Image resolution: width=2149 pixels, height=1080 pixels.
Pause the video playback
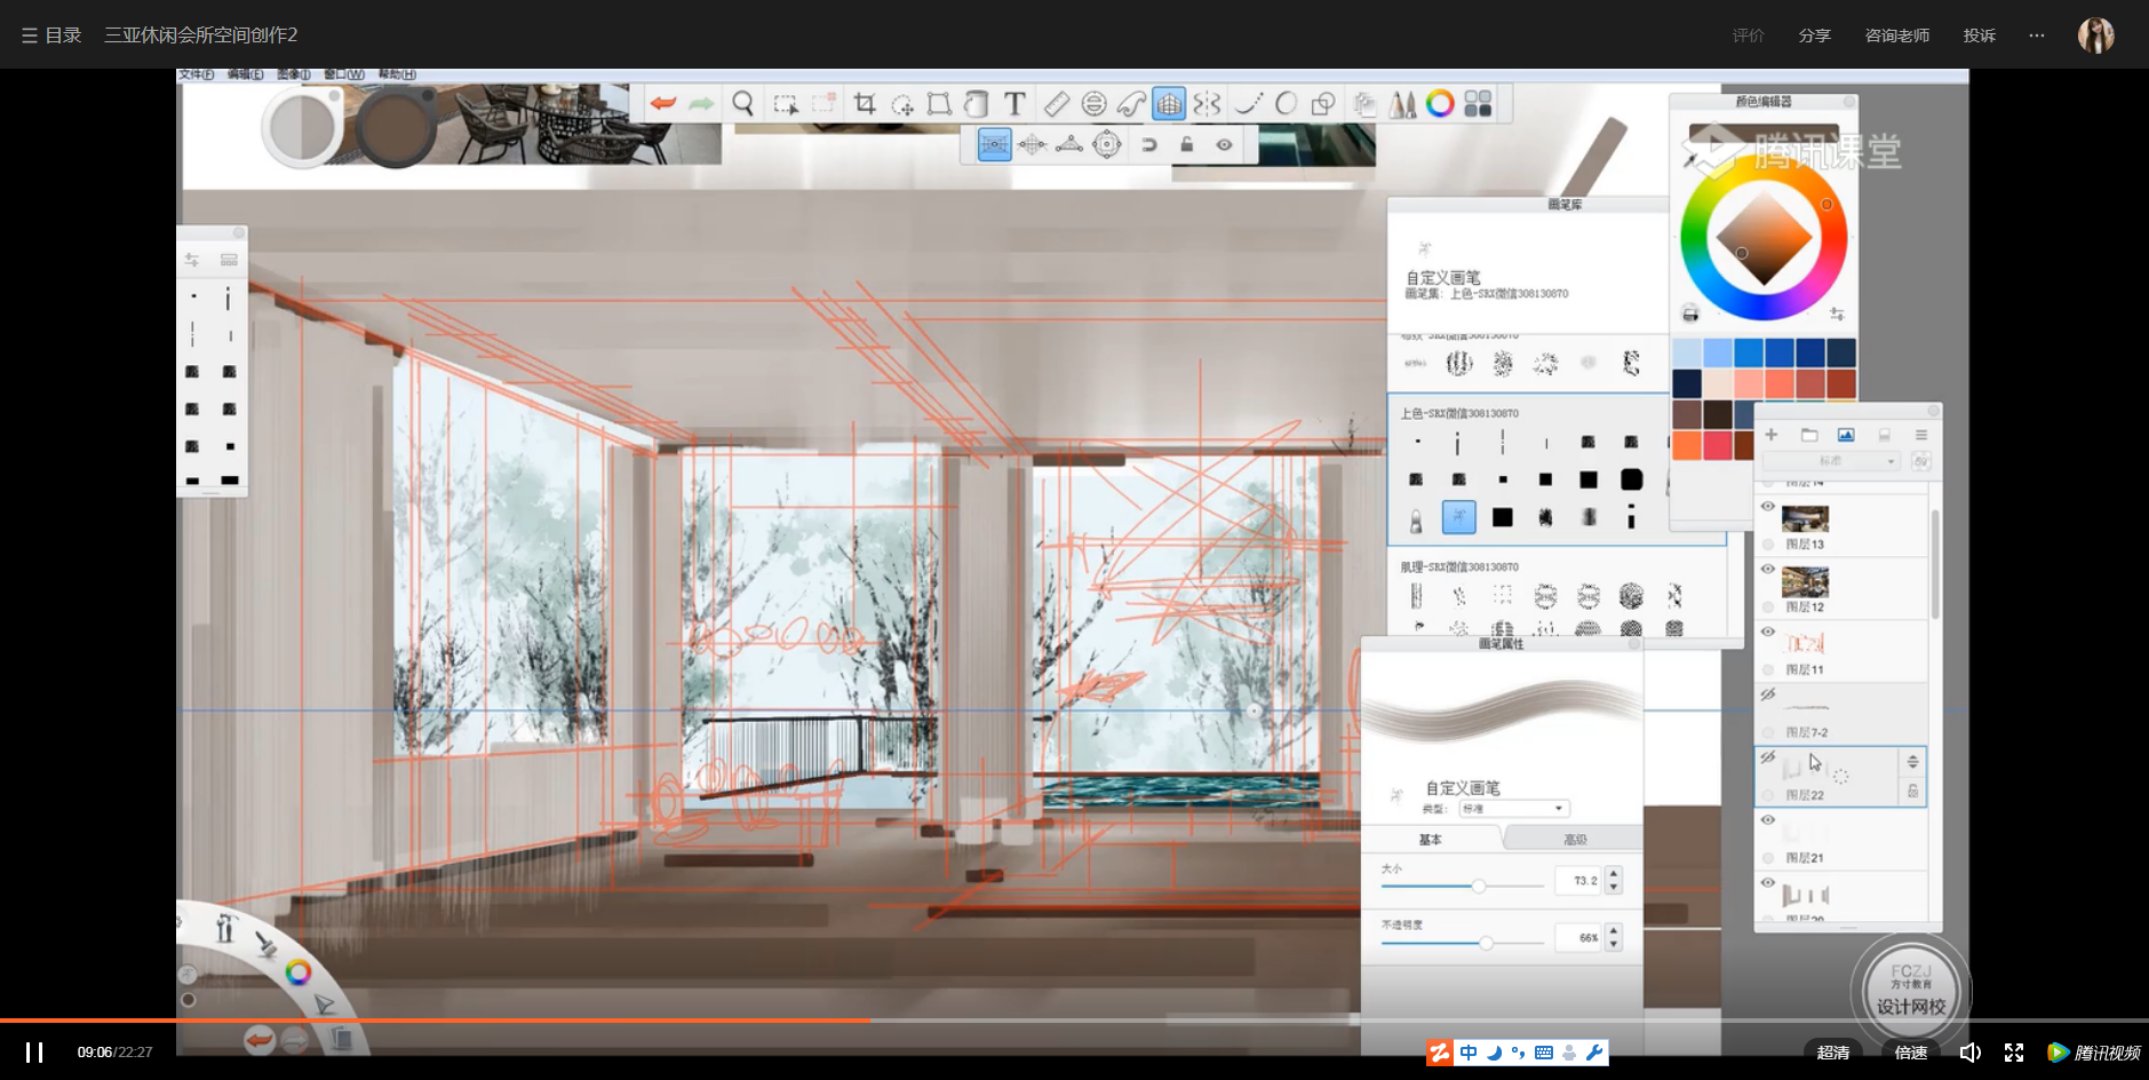(x=34, y=1052)
